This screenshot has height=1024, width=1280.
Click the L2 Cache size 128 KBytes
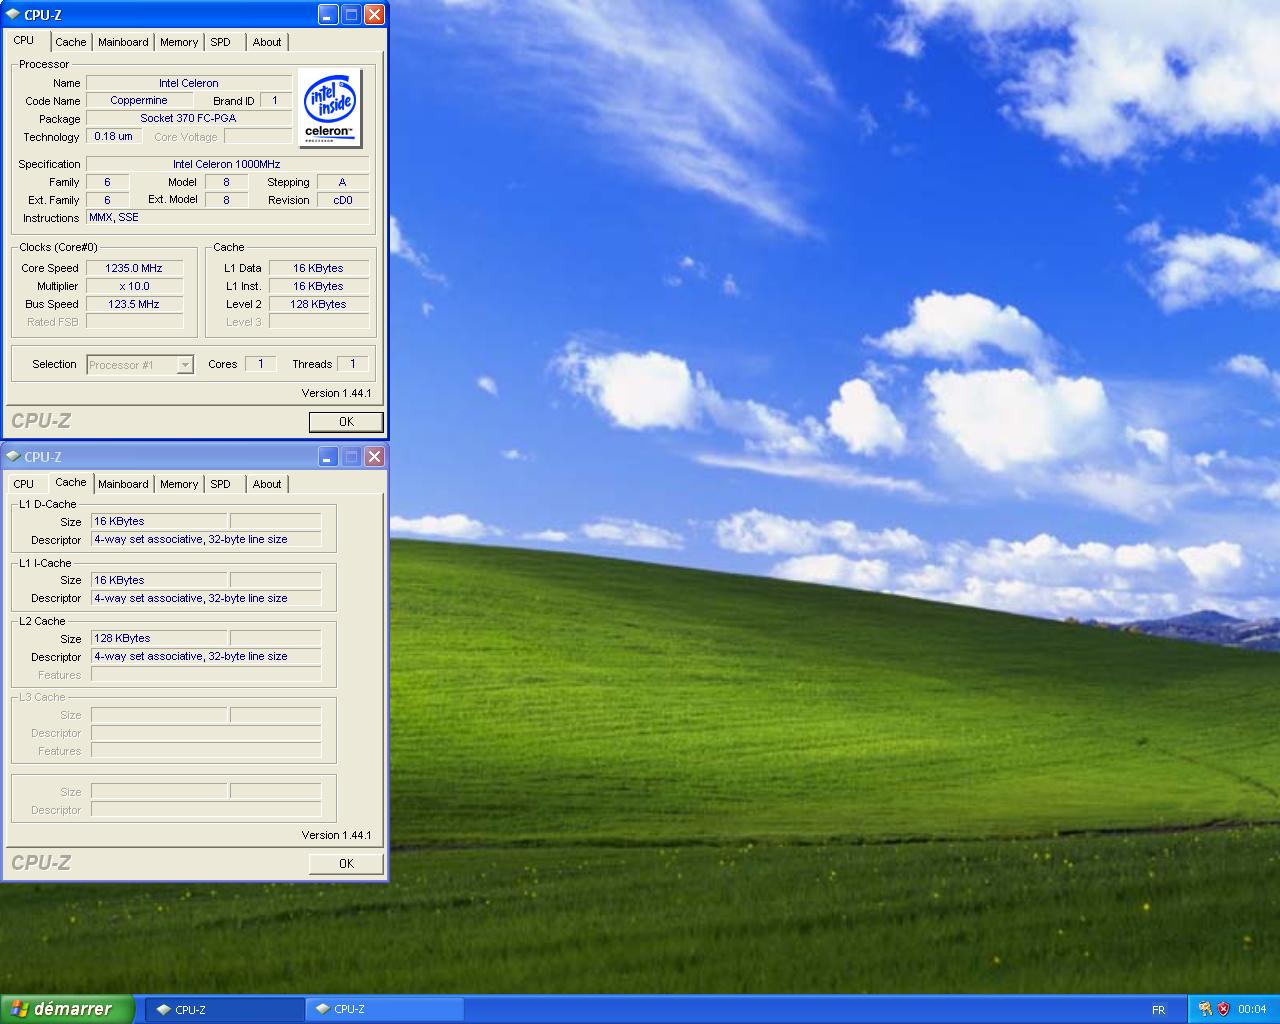click(x=159, y=638)
